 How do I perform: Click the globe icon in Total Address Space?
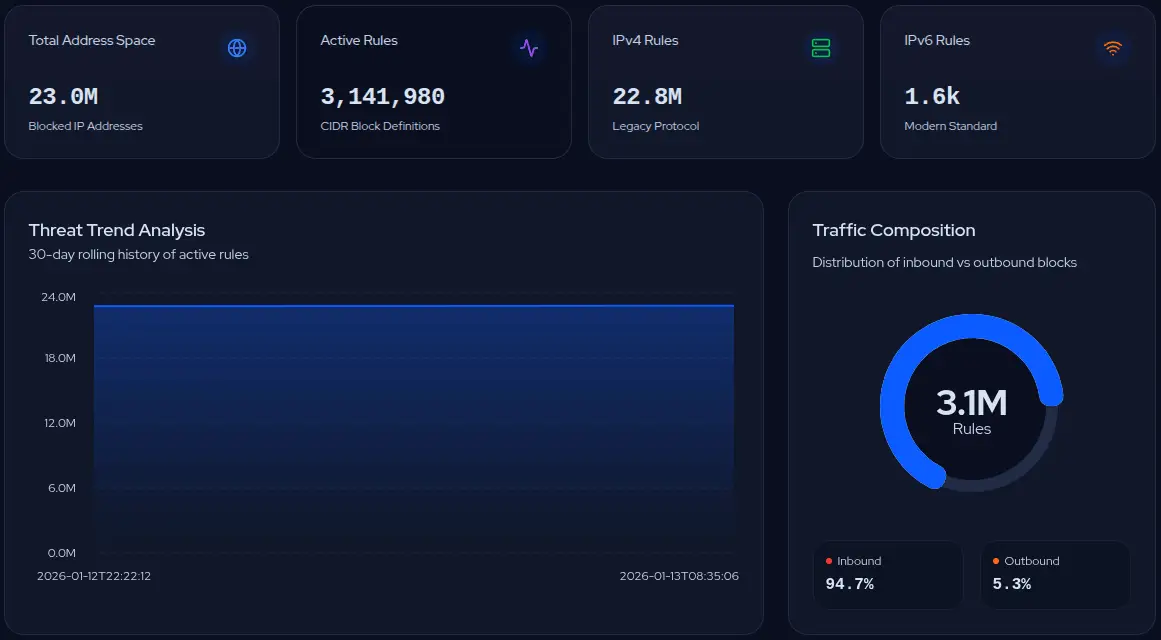pos(237,48)
